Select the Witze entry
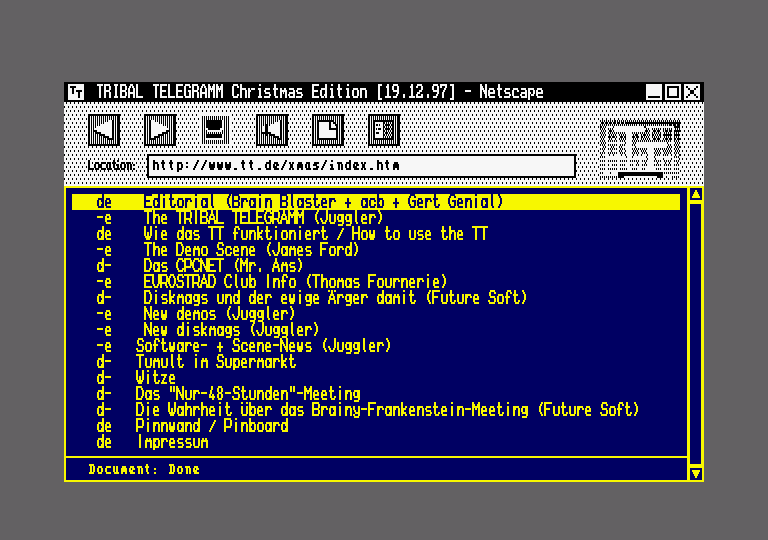The width and height of the screenshot is (768, 540). [156, 378]
